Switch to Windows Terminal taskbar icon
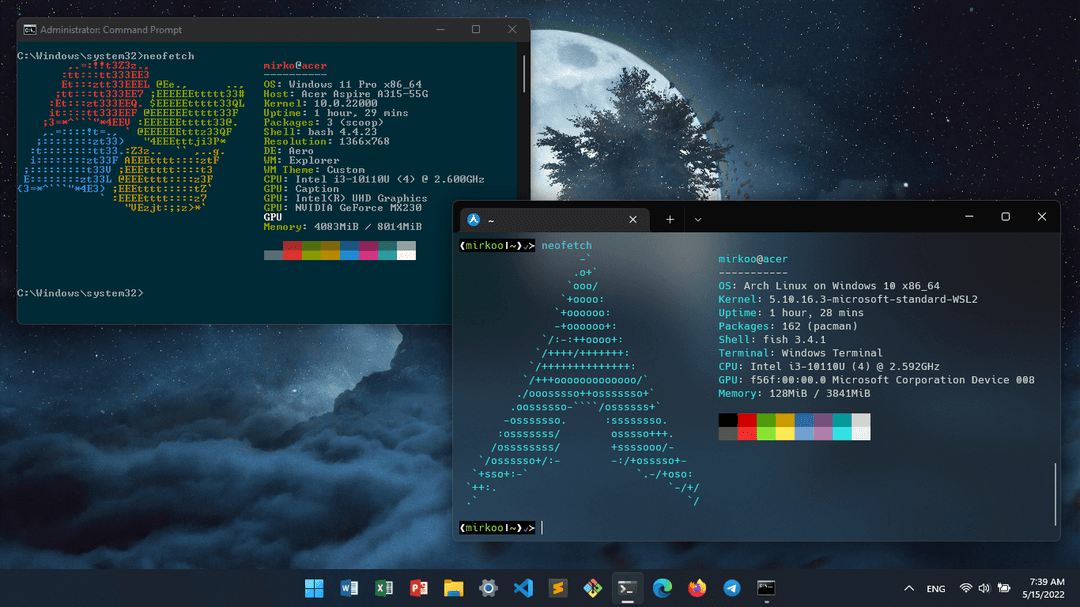Screen dimensions: 1080x607 click(627, 588)
